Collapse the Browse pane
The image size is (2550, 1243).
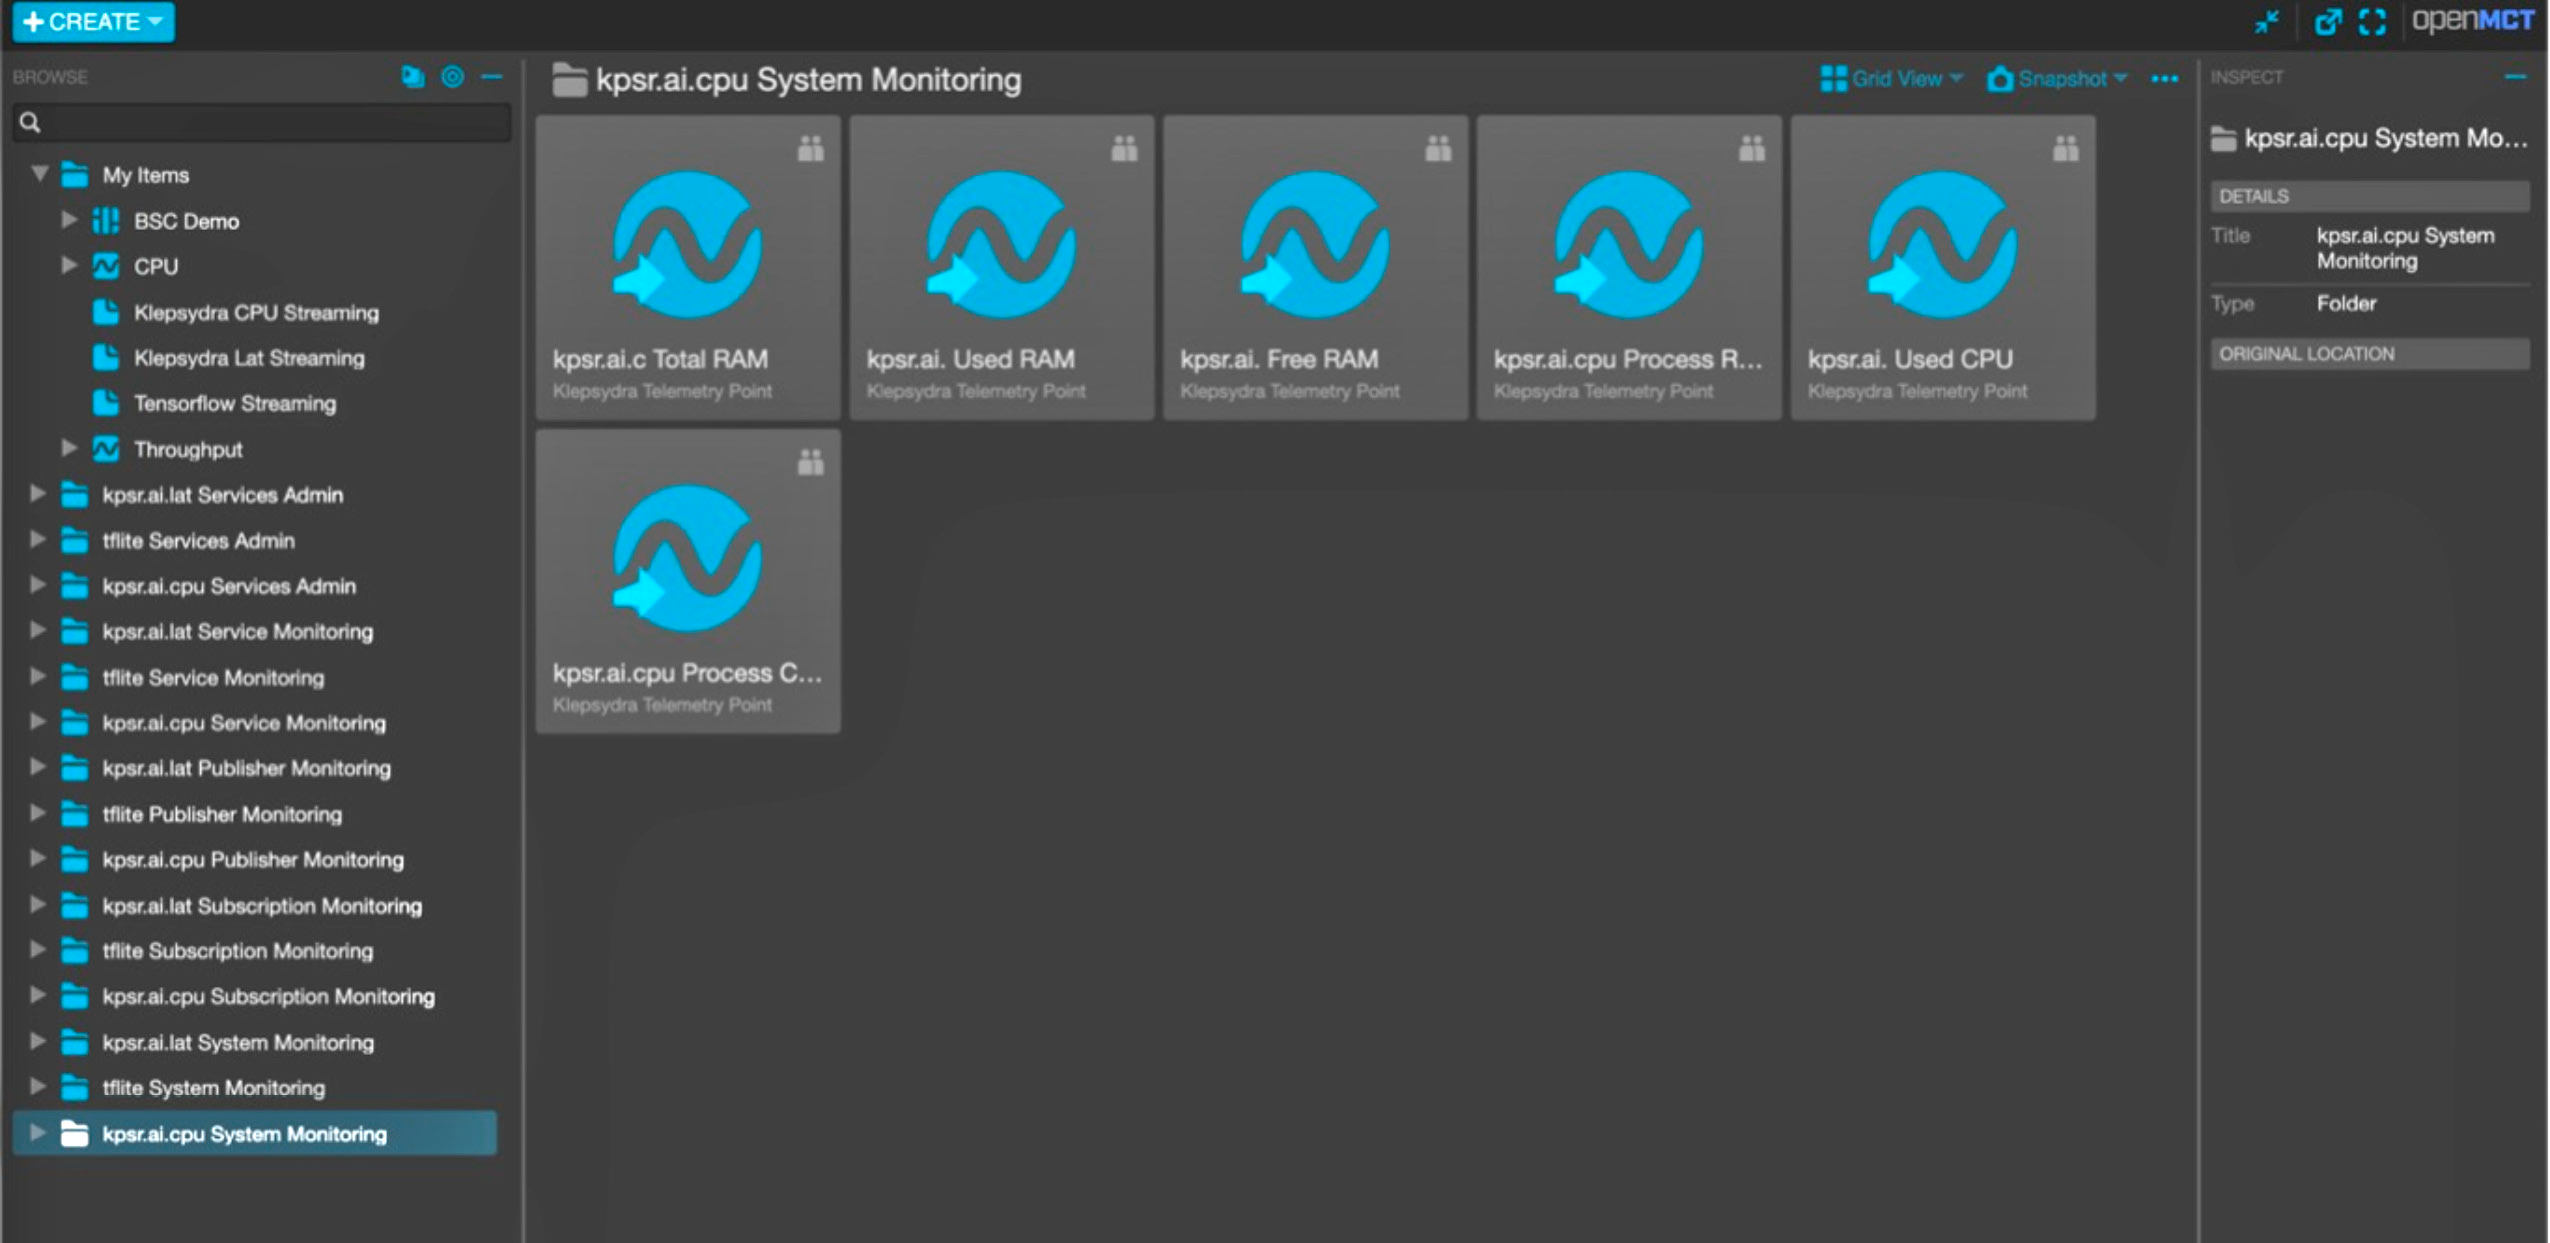point(491,77)
